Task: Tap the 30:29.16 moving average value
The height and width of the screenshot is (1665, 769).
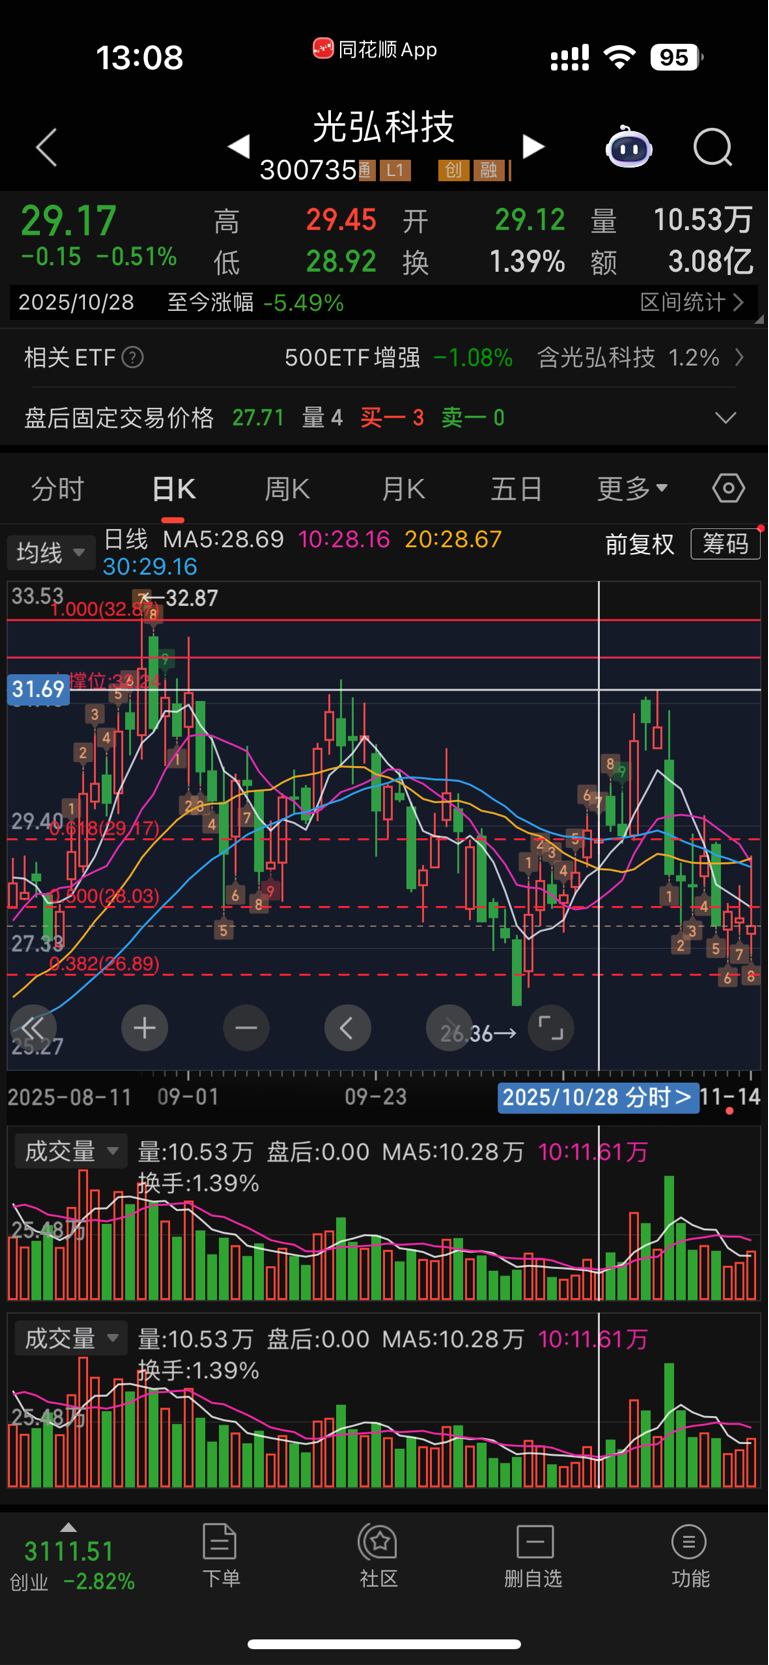Action: (x=150, y=567)
